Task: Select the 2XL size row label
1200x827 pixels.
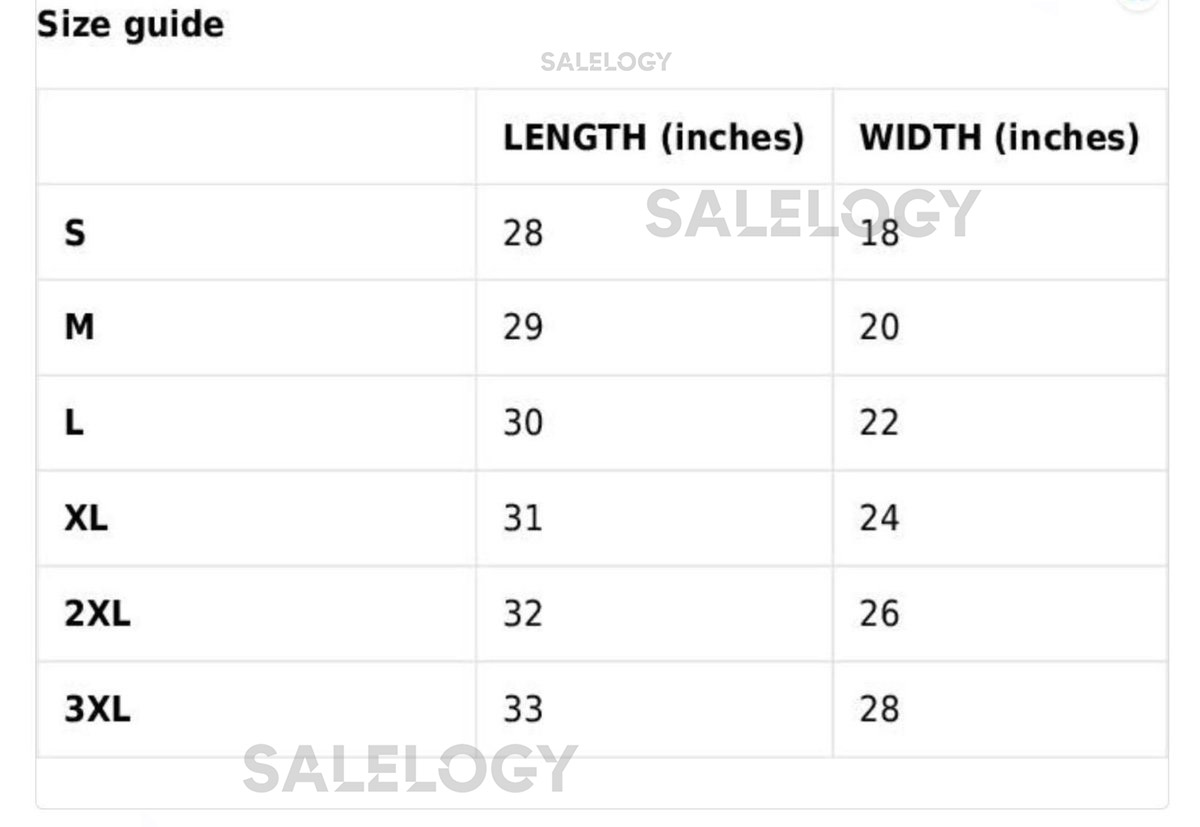Action: [x=97, y=613]
